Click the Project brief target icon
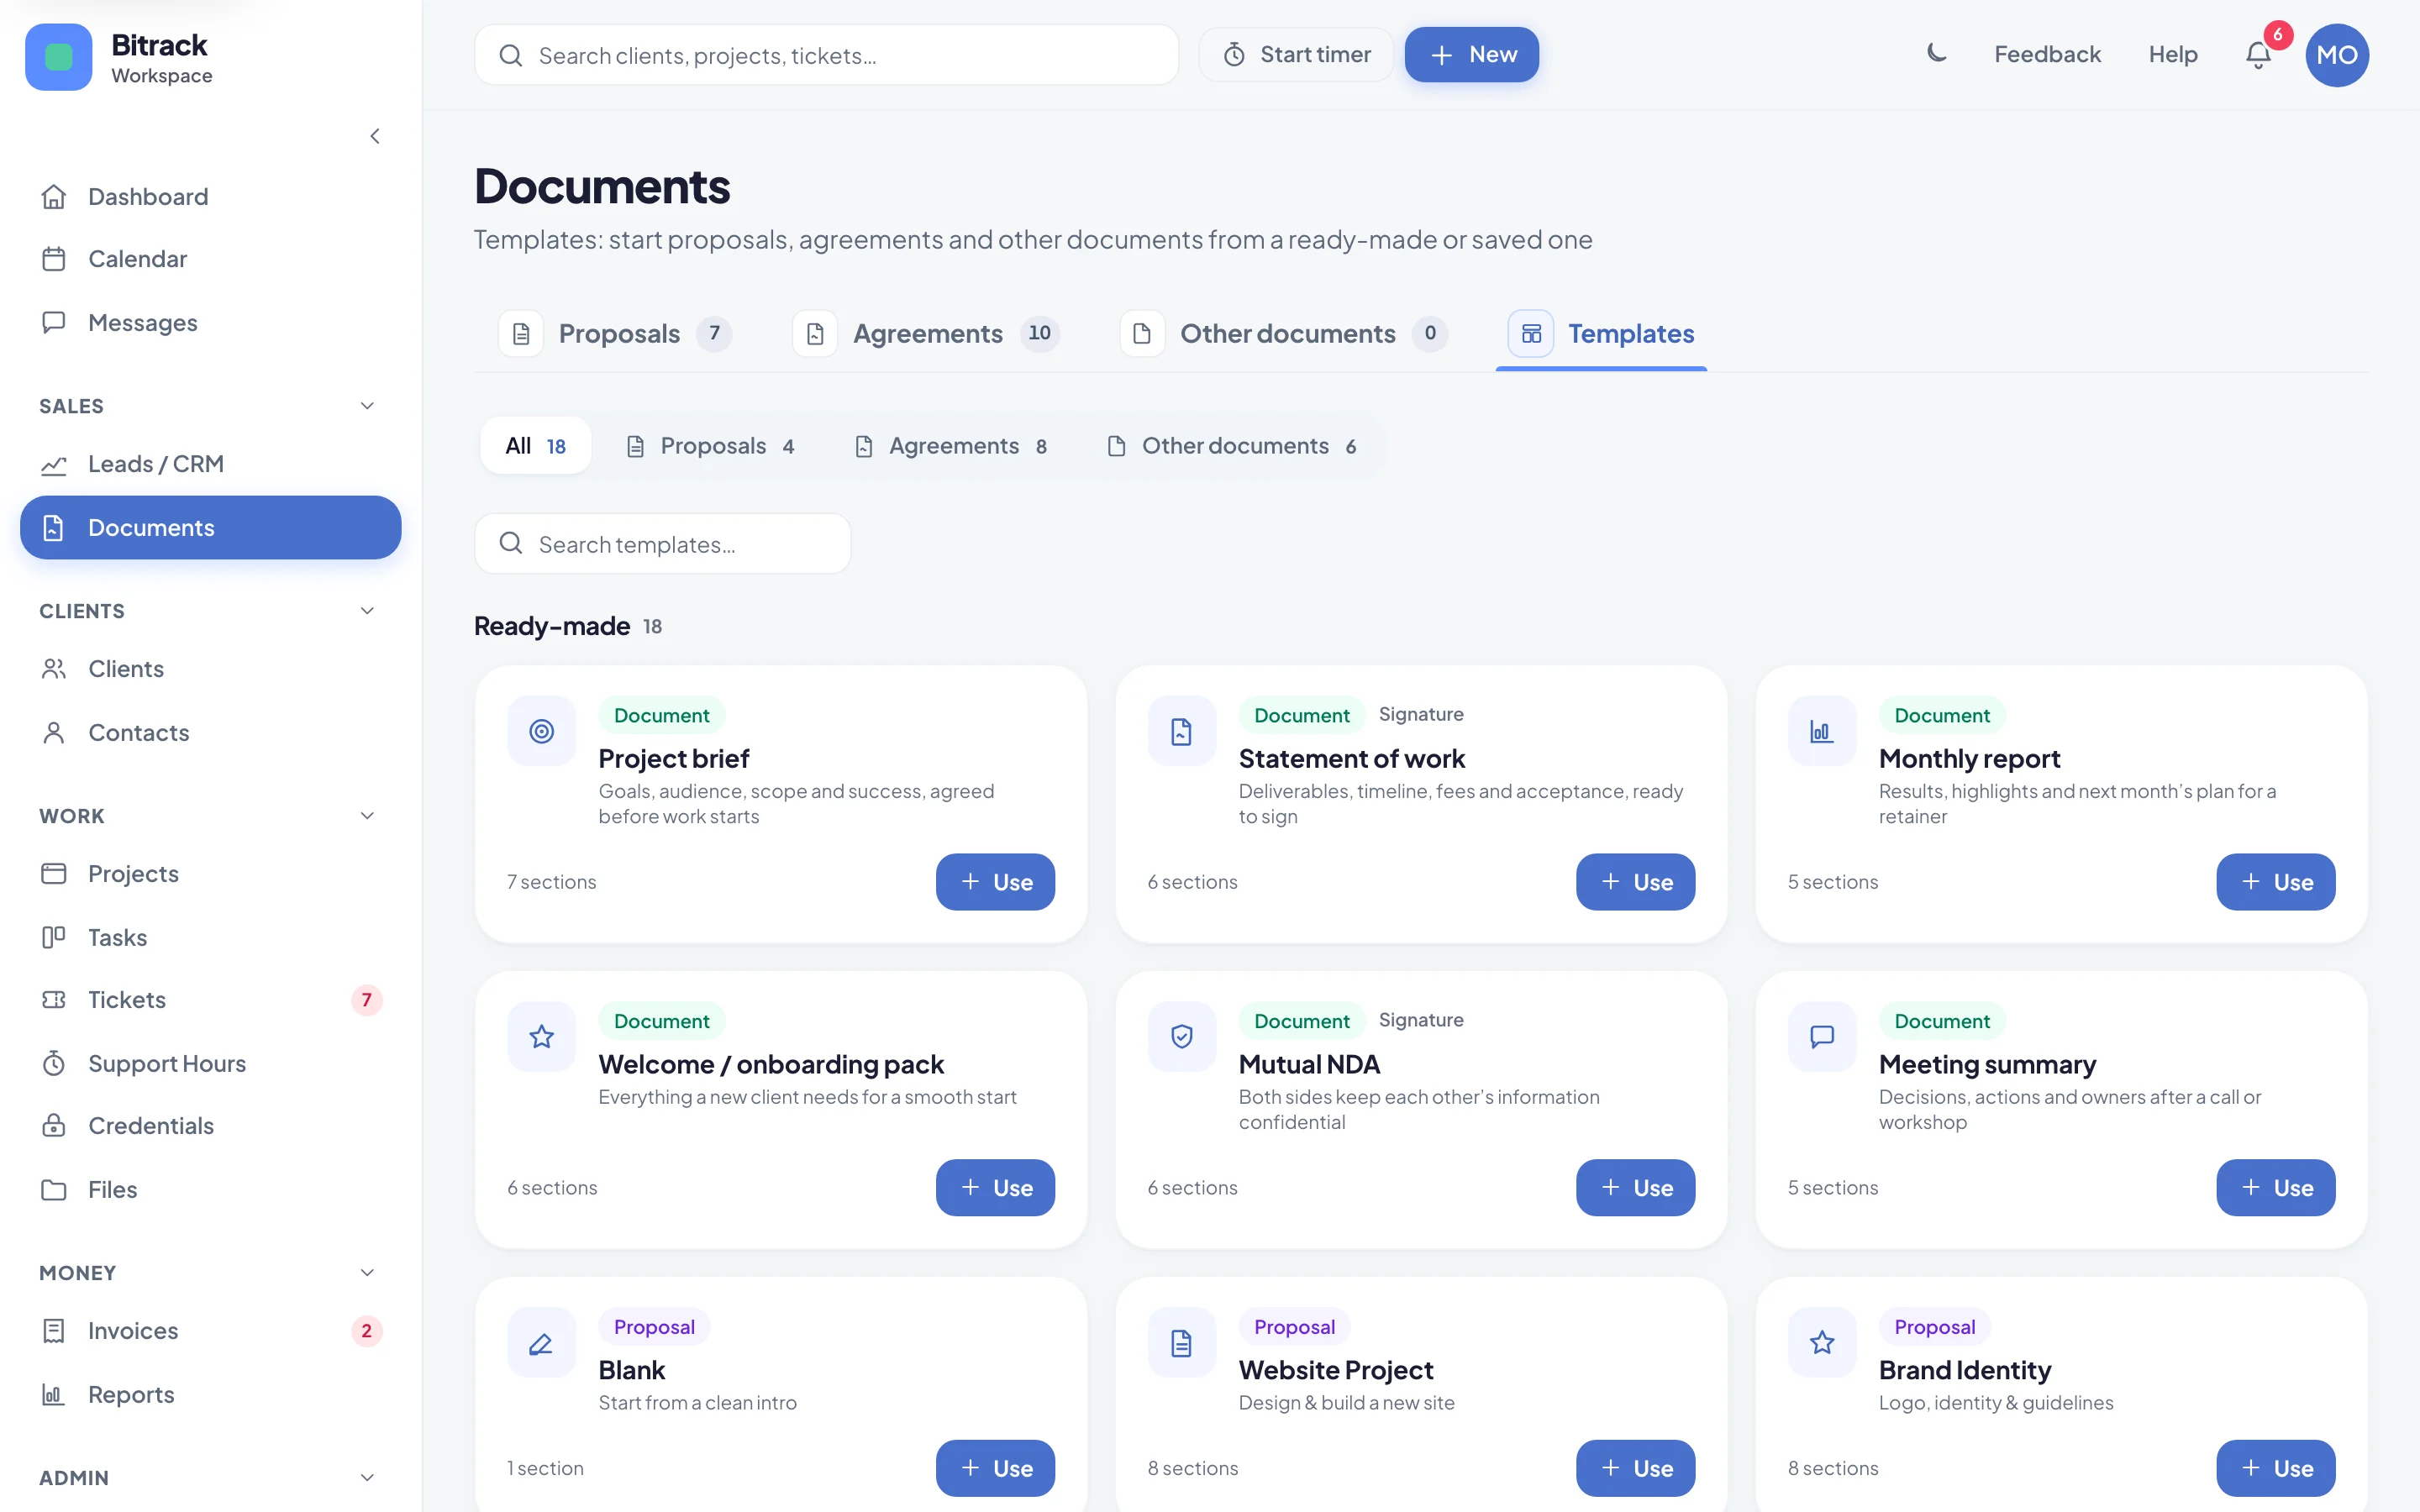Screen dimensions: 2420x1512 [x=542, y=731]
